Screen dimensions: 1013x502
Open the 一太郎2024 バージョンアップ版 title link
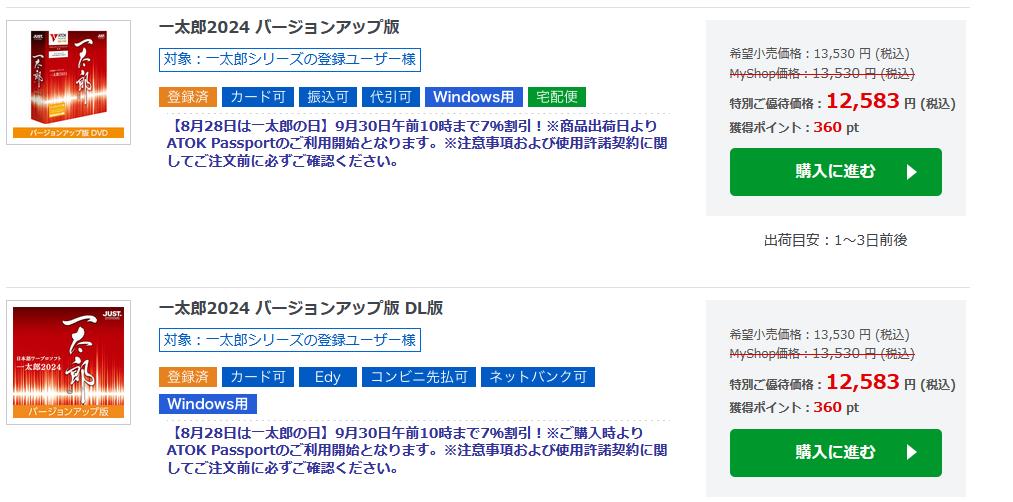point(279,27)
